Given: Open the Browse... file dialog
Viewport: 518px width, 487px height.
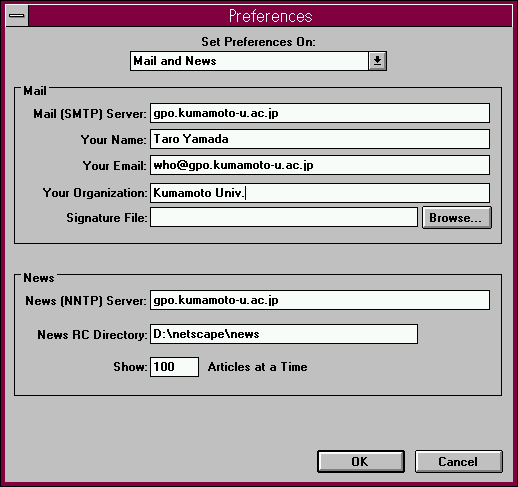Looking at the screenshot, I should [457, 218].
